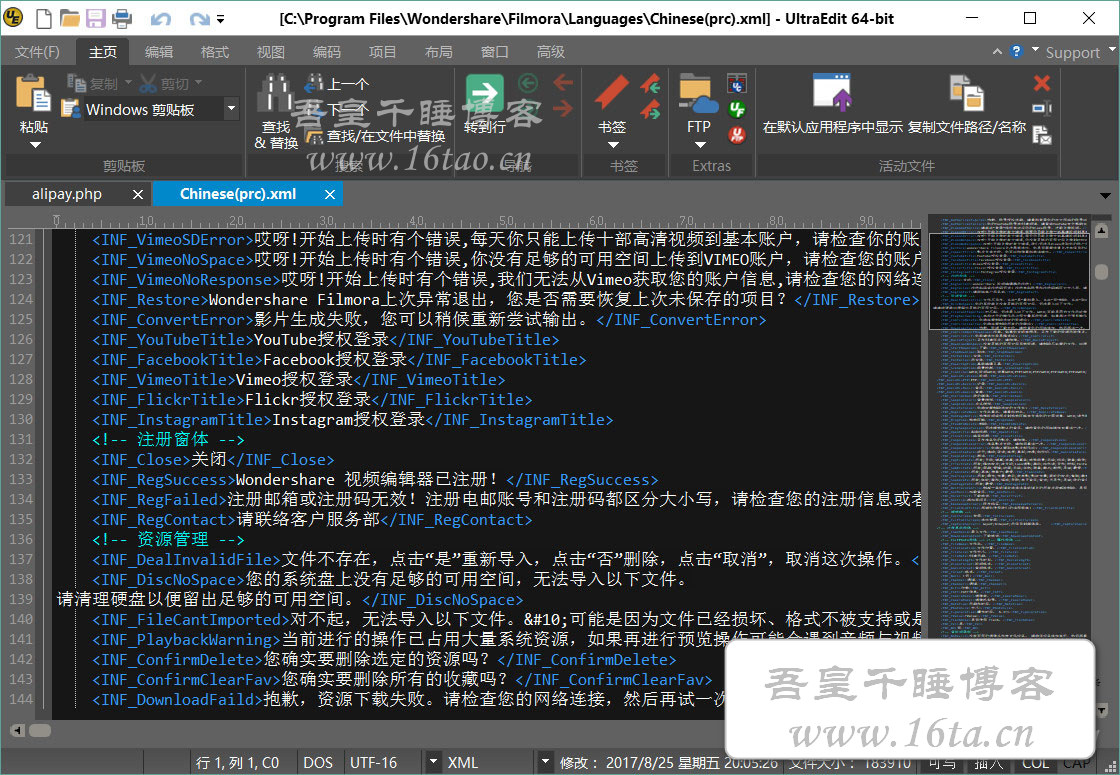Click the Save icon in title bar
The width and height of the screenshot is (1120, 775).
[x=96, y=18]
